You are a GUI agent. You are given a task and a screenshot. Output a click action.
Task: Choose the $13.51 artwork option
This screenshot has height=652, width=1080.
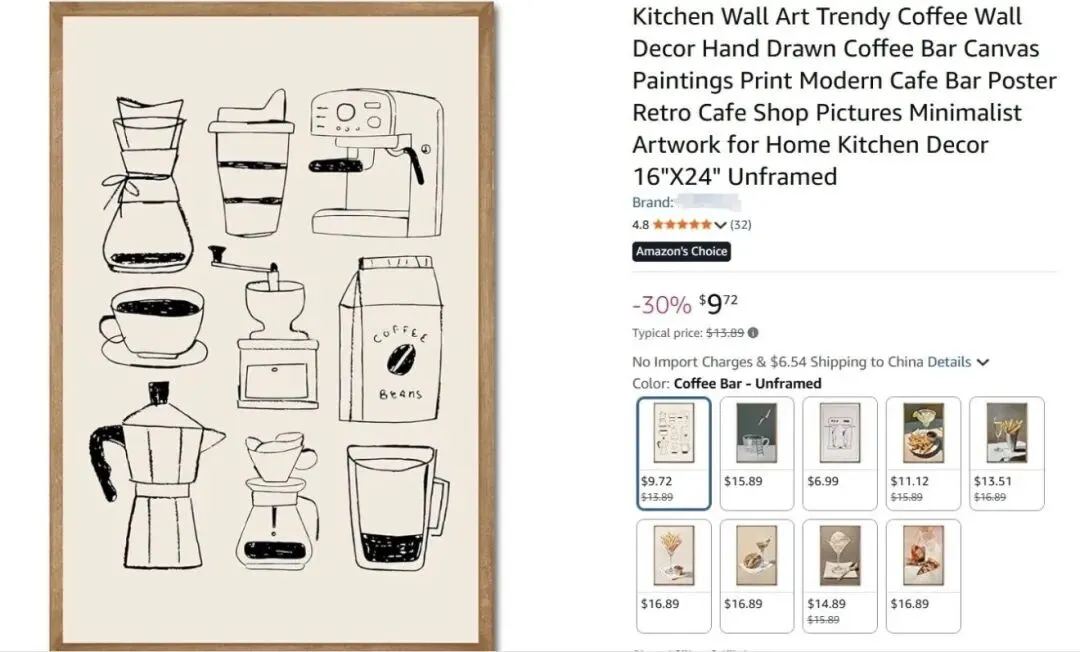(1007, 453)
